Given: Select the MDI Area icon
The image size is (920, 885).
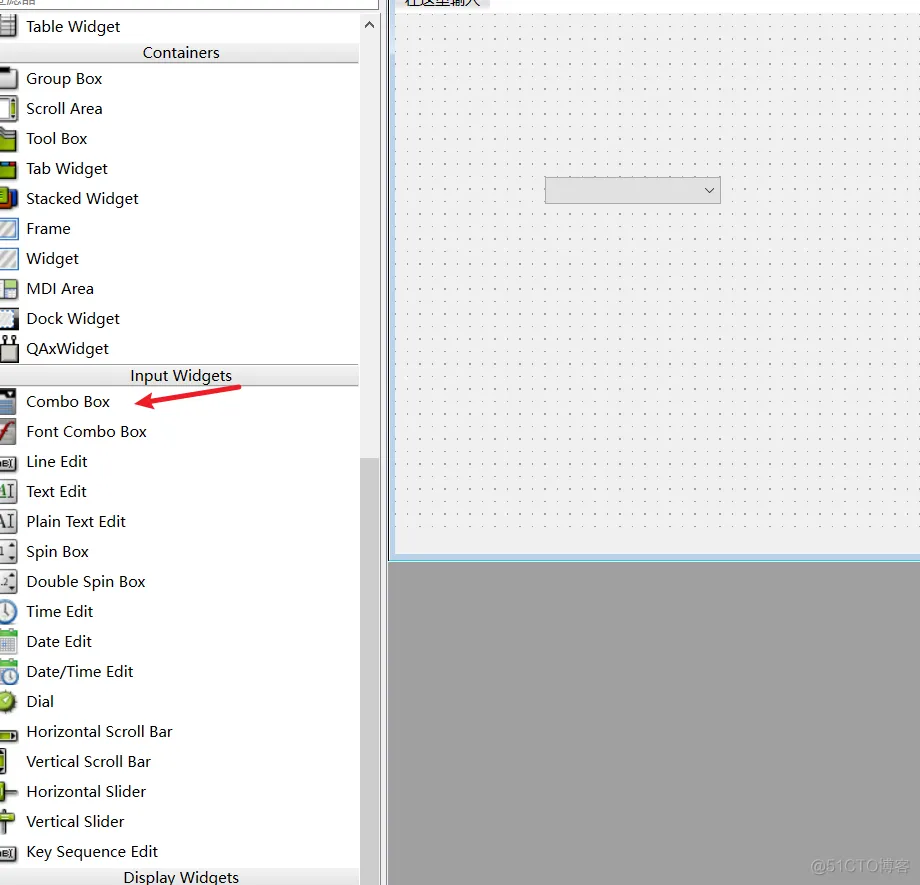Looking at the screenshot, I should 8,289.
